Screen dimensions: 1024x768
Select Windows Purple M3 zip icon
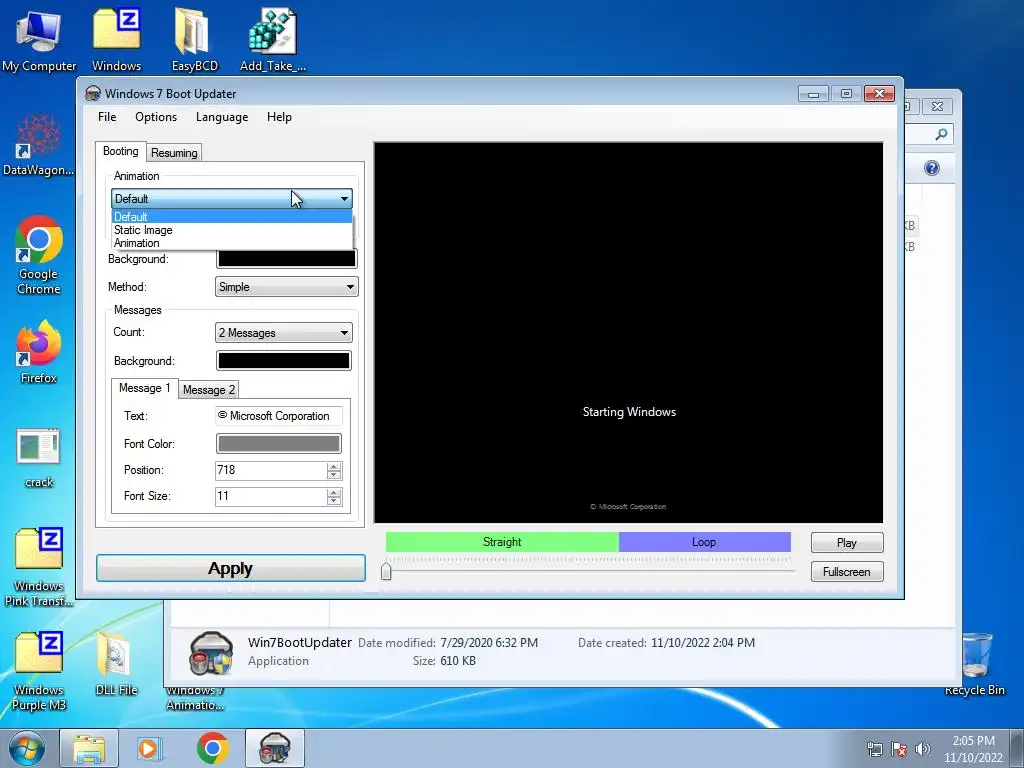(x=39, y=671)
